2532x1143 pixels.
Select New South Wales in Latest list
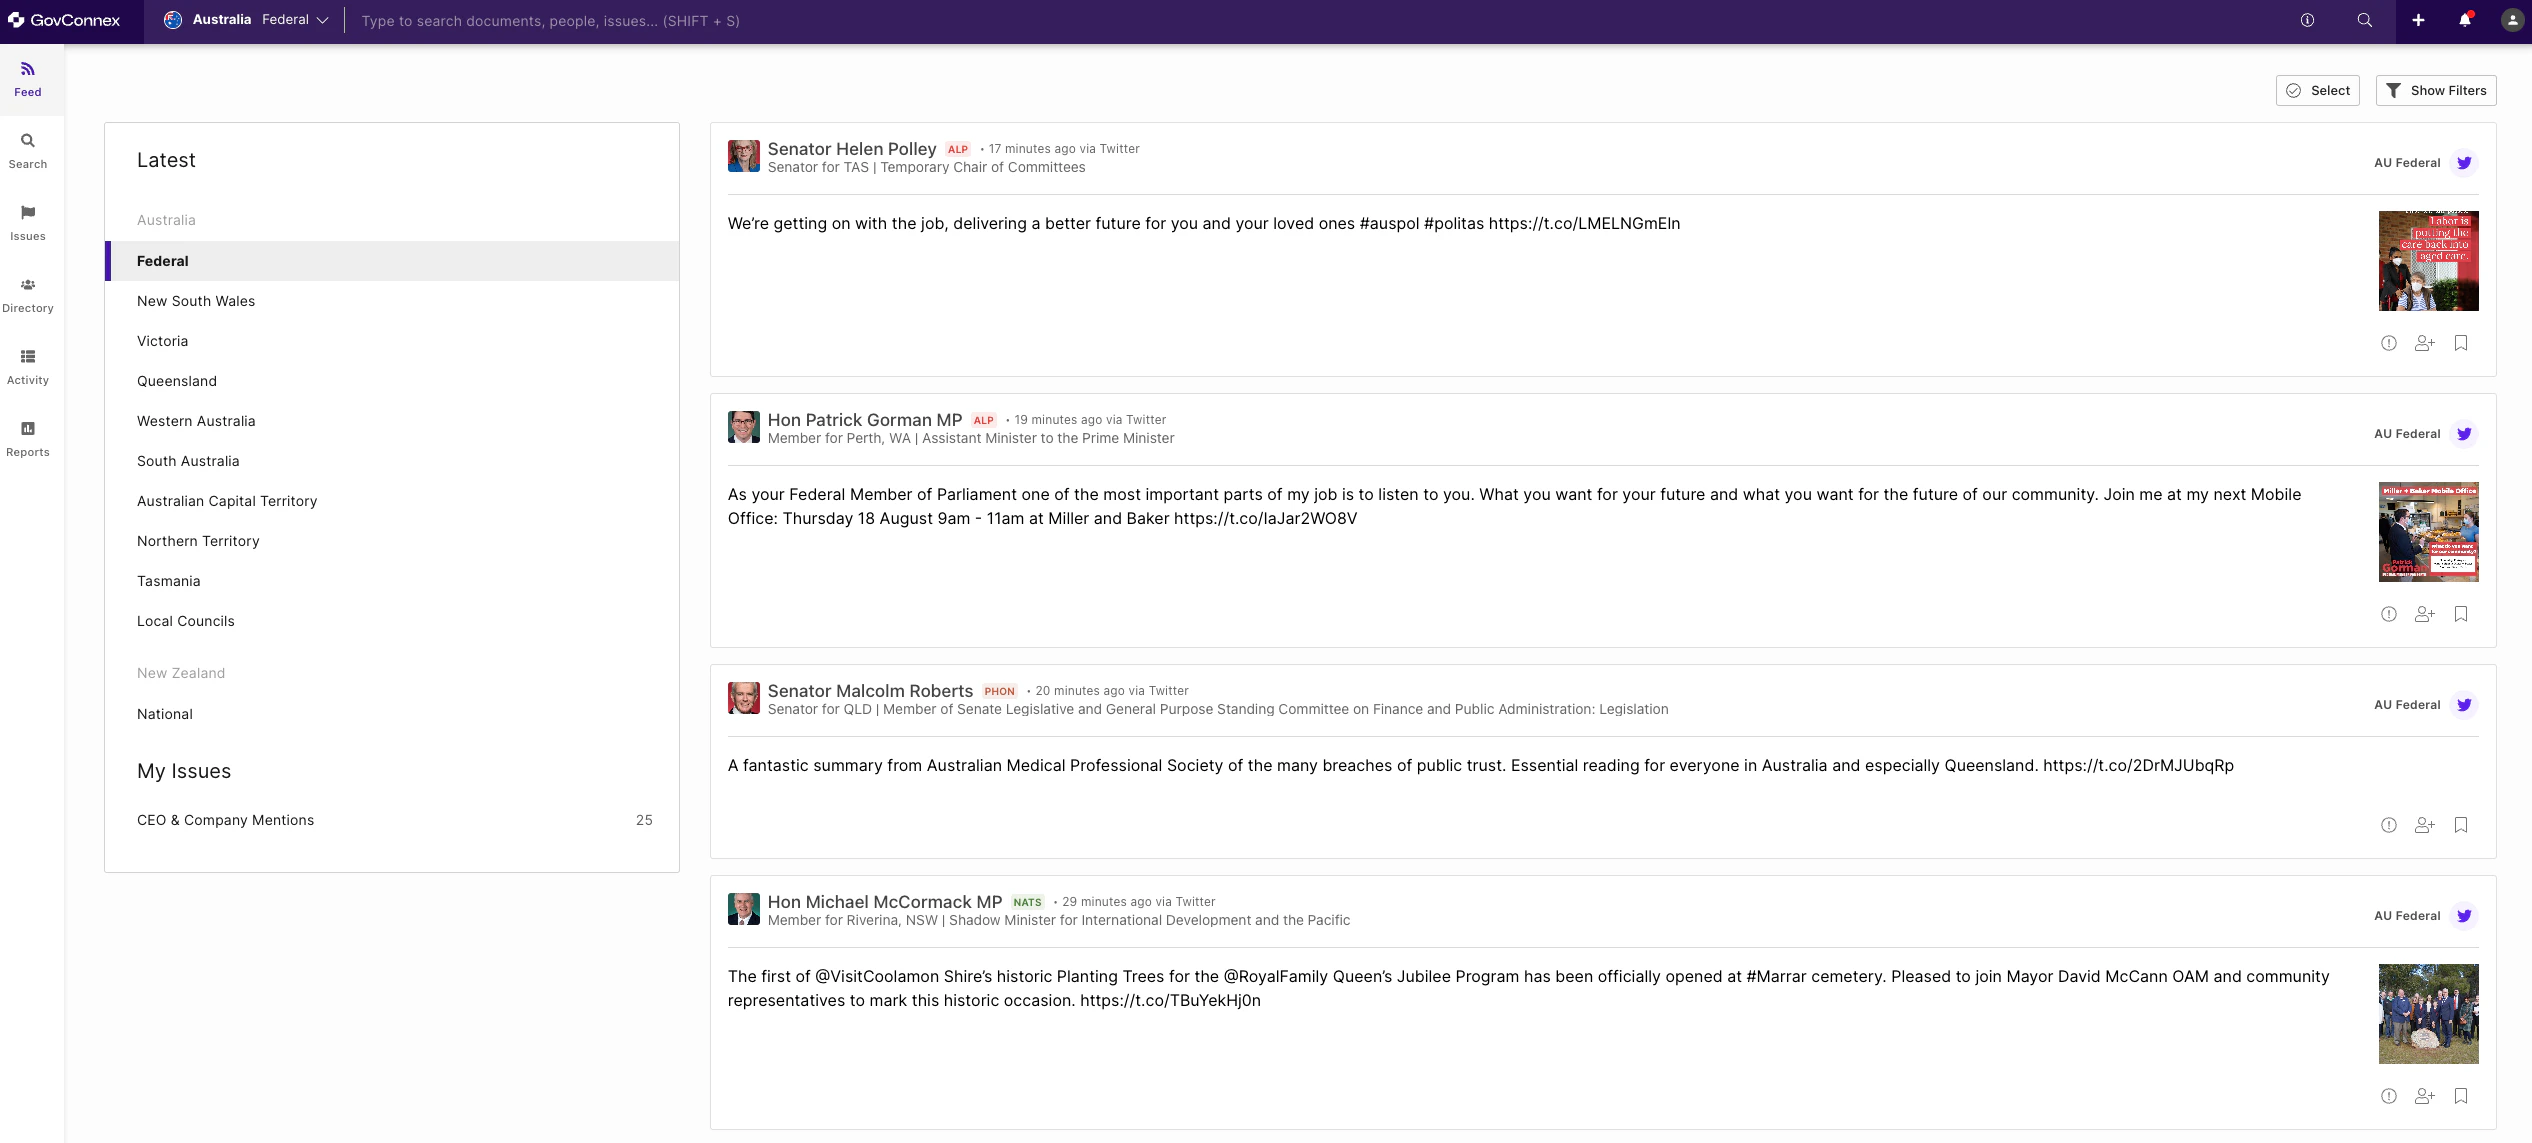[196, 301]
